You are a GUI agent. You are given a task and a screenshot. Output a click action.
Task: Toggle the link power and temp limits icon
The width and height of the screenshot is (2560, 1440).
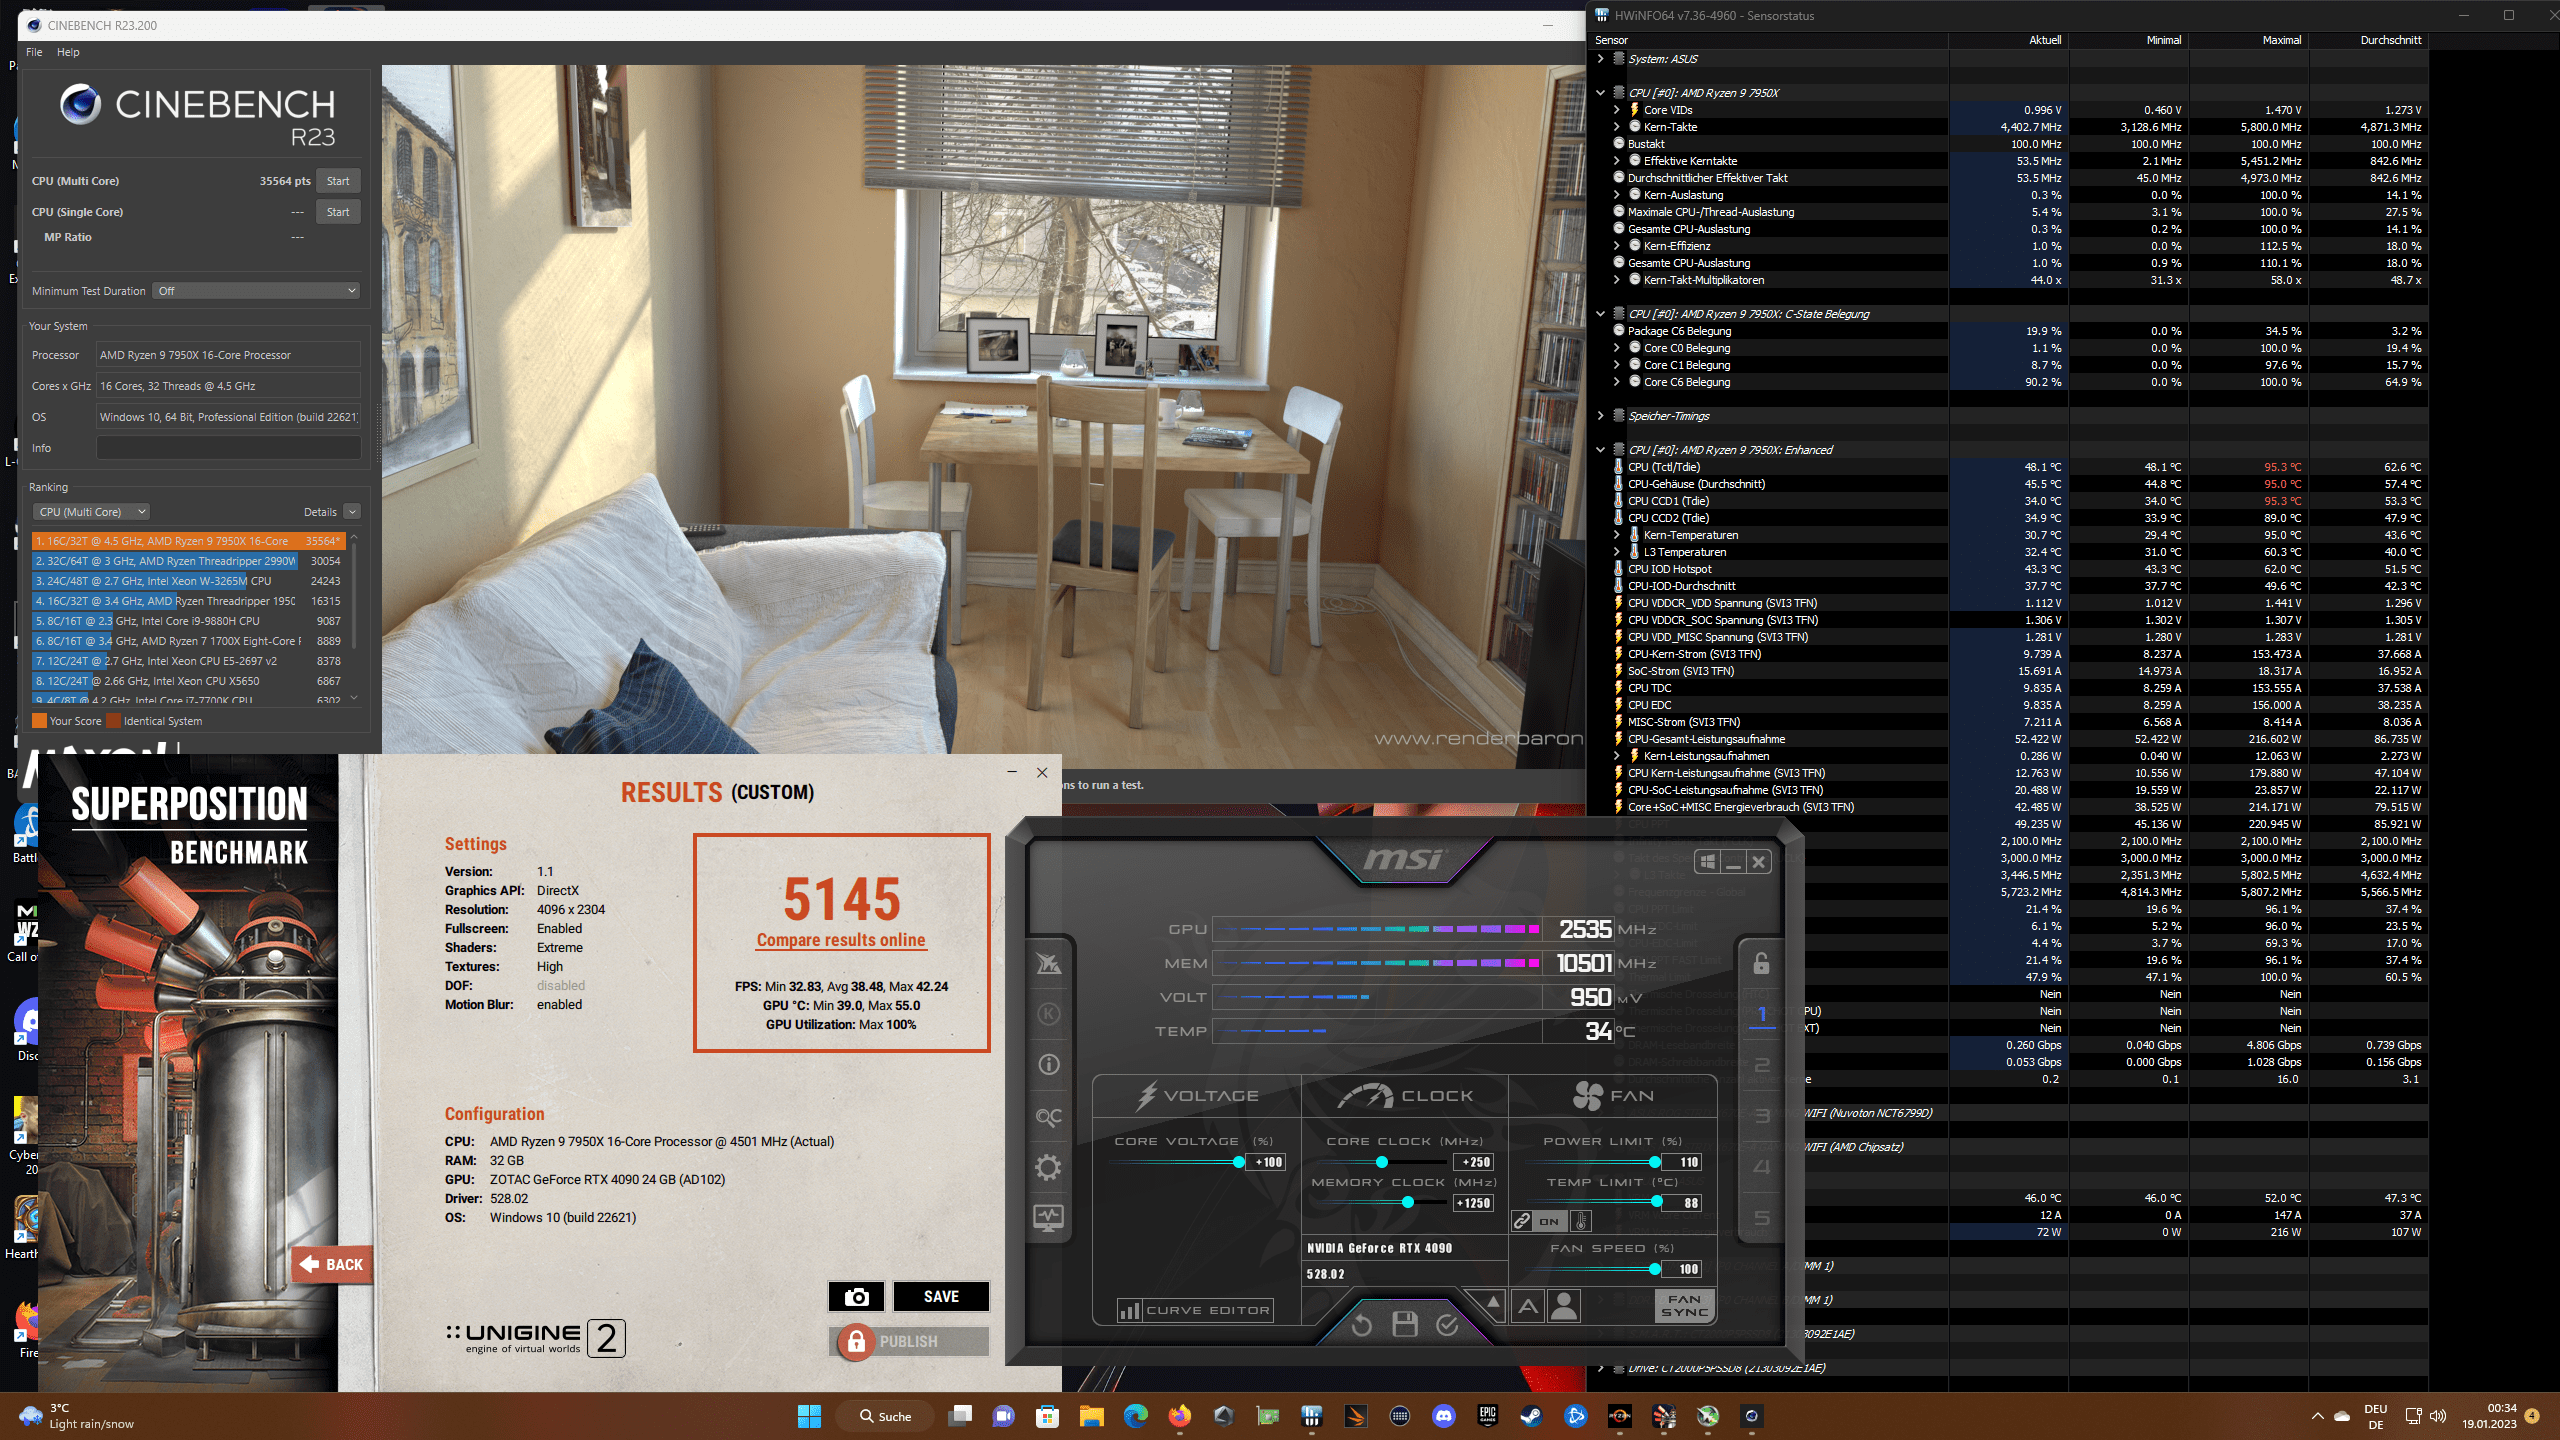tap(1521, 1221)
